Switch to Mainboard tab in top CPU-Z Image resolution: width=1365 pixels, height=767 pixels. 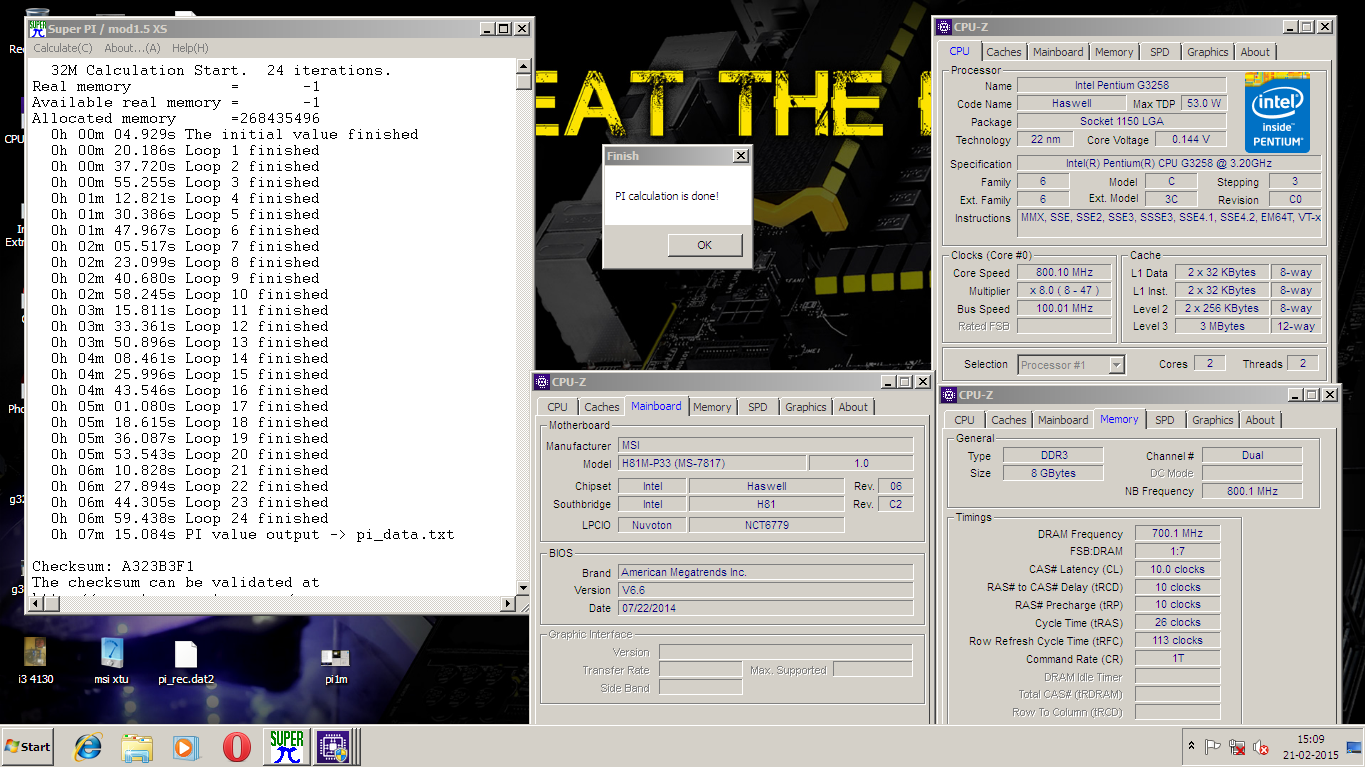(1058, 52)
